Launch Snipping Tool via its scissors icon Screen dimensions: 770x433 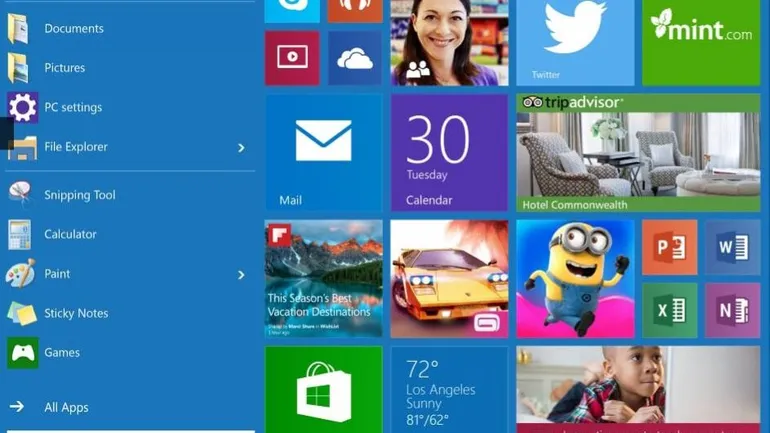(x=20, y=194)
